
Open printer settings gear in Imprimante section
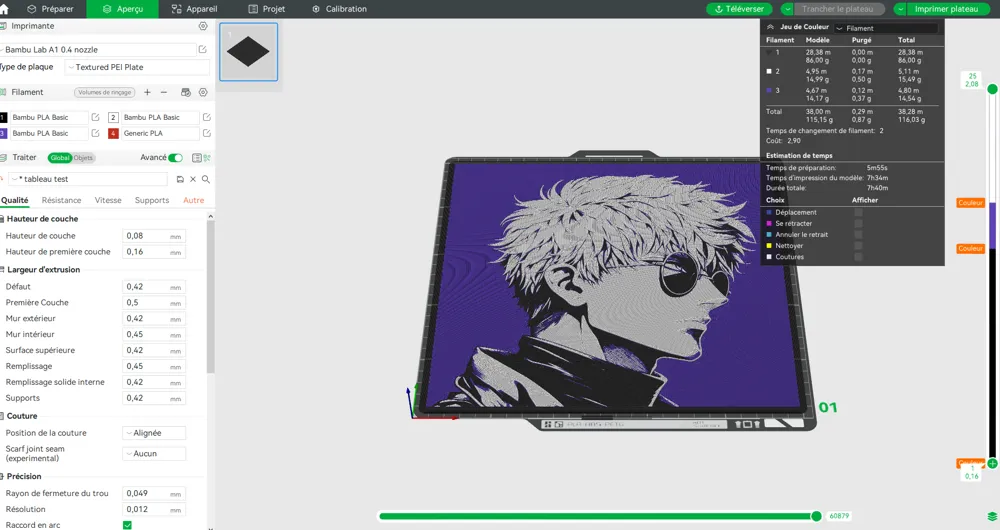(x=203, y=27)
